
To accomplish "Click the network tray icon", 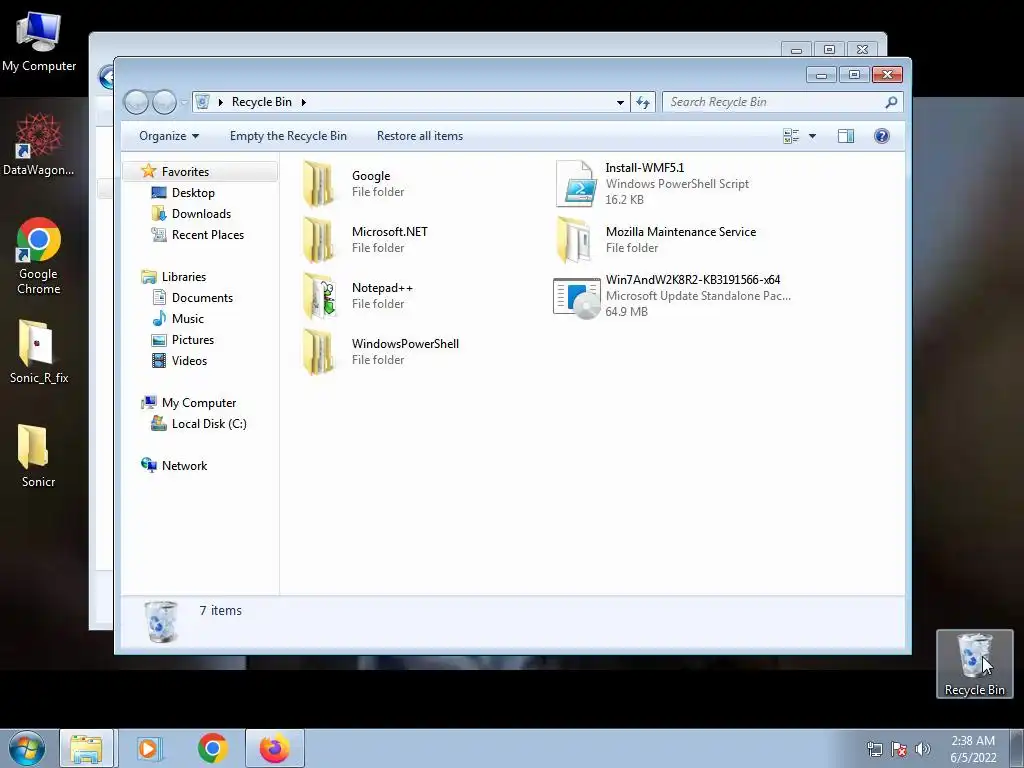I will click(x=874, y=749).
